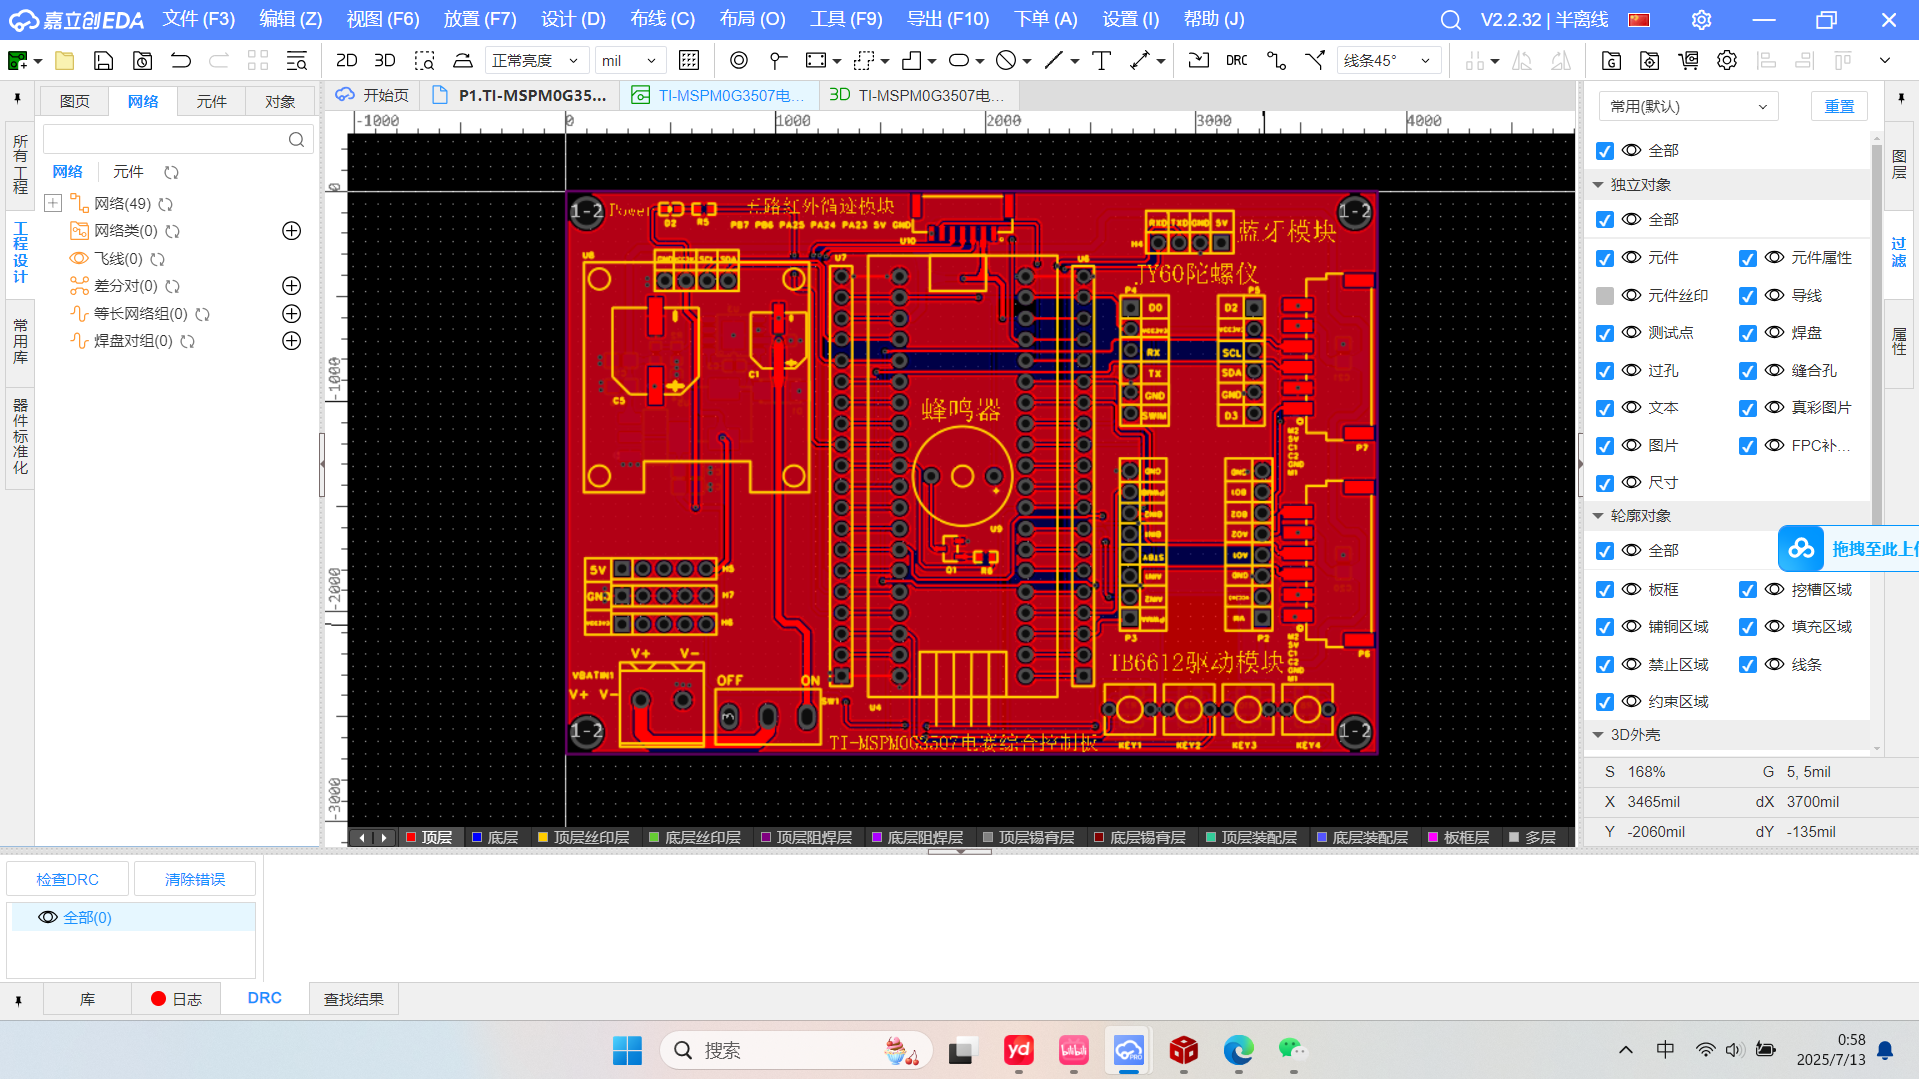Open the PCB settings gear on toolbar
The height and width of the screenshot is (1079, 1919).
pos(1727,60)
